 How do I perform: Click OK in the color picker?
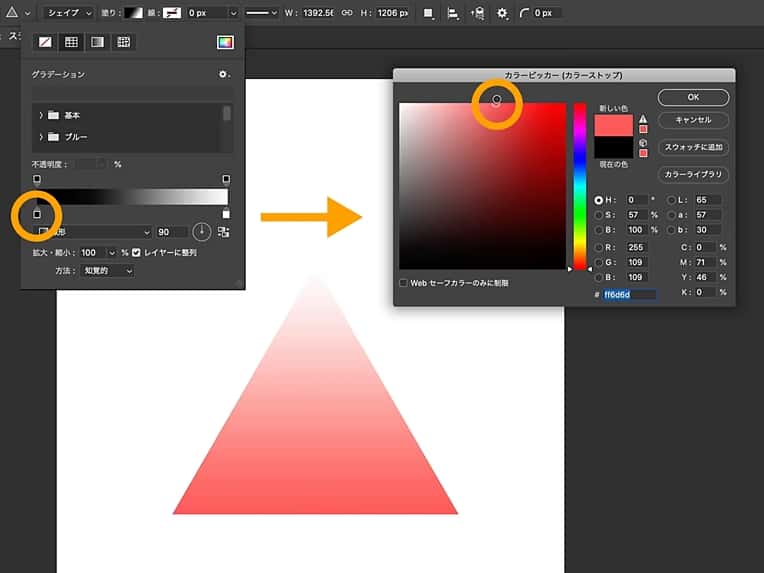693,97
